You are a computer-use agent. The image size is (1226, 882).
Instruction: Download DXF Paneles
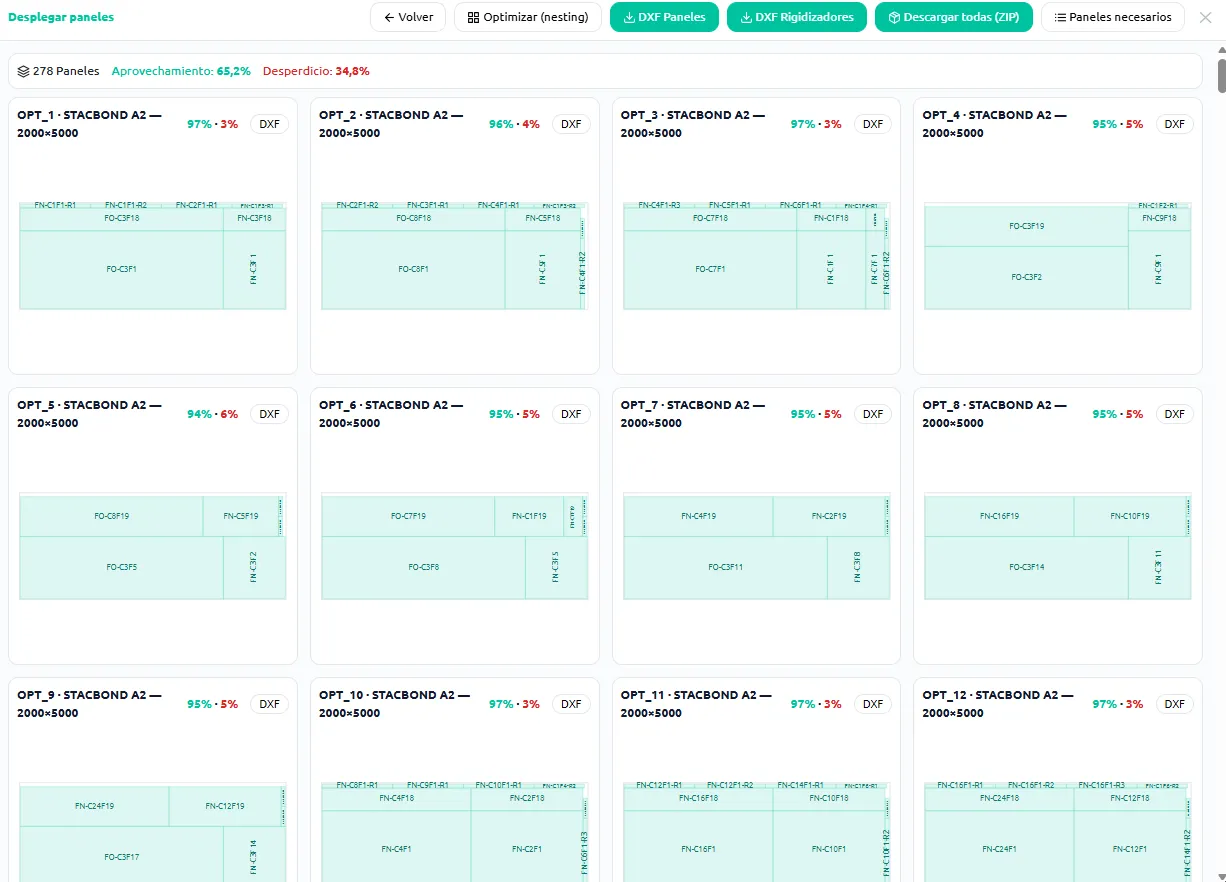pyautogui.click(x=664, y=17)
